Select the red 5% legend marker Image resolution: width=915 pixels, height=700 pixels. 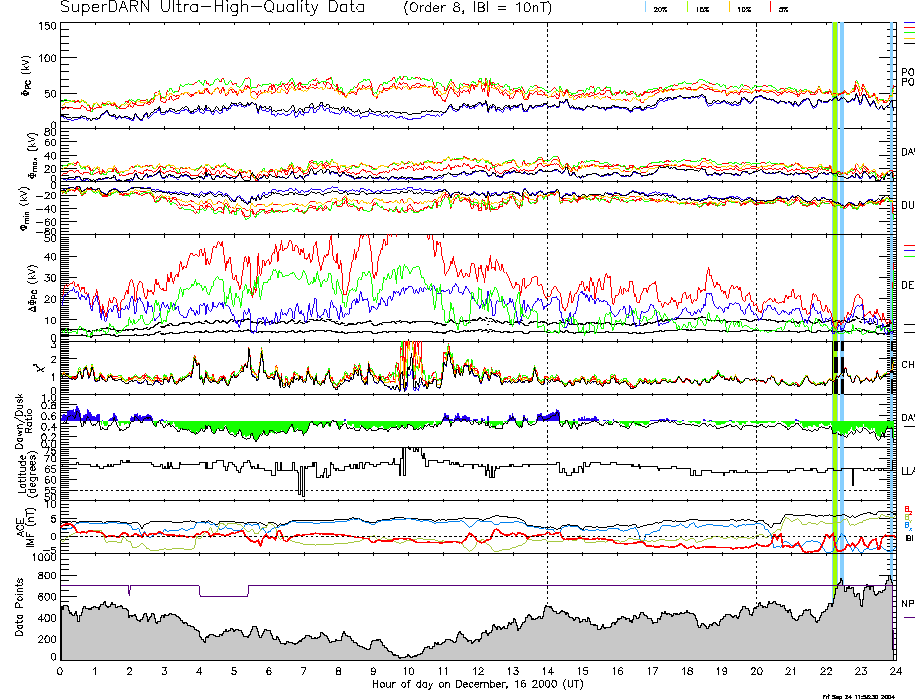click(x=770, y=7)
